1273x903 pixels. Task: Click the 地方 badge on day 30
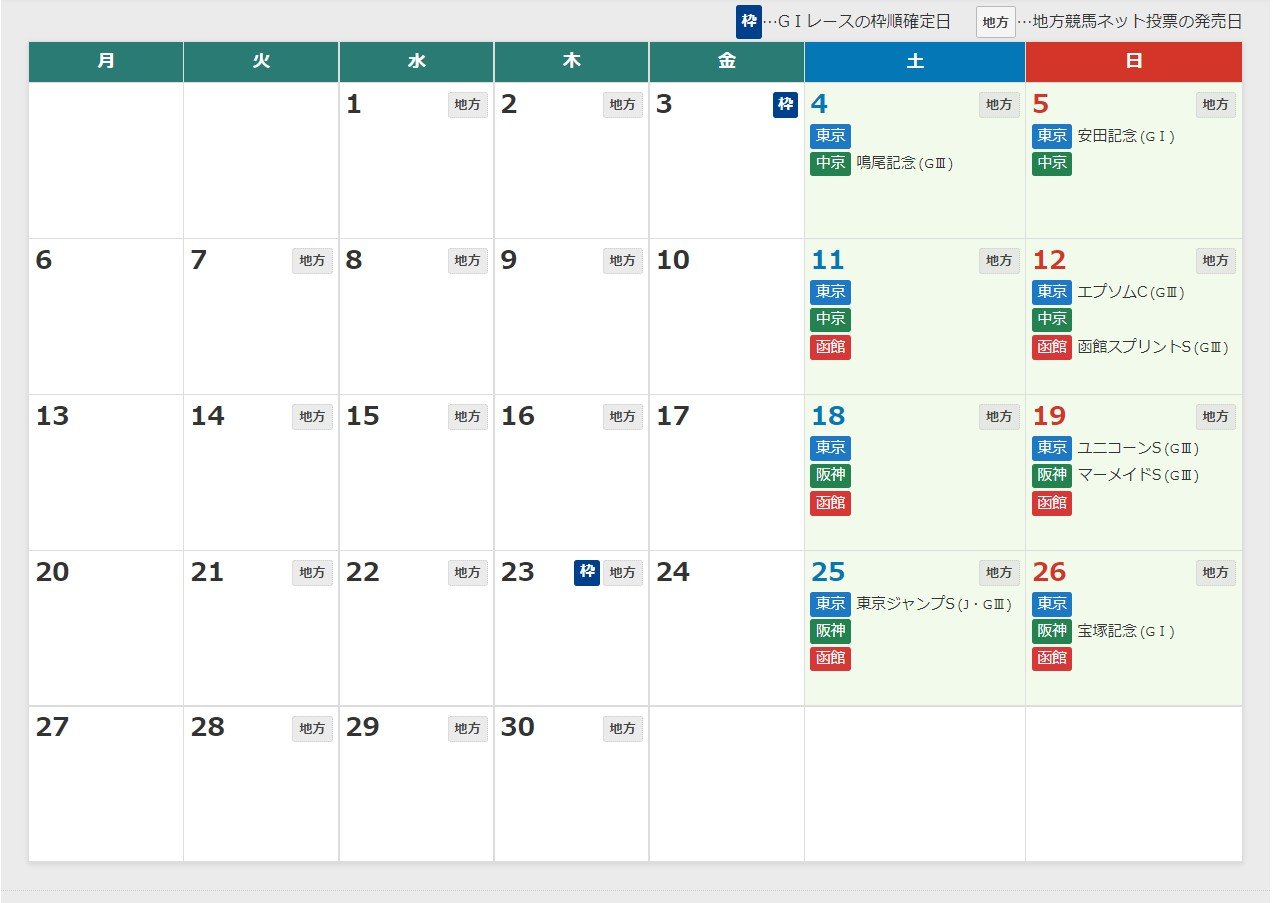pyautogui.click(x=623, y=729)
